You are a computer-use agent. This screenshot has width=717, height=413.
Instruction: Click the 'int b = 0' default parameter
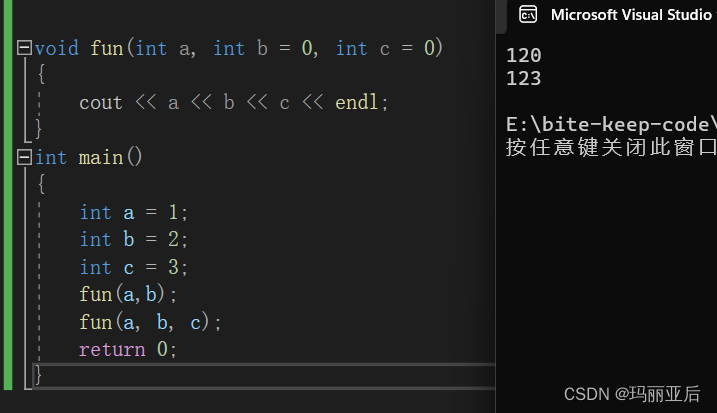tap(262, 48)
